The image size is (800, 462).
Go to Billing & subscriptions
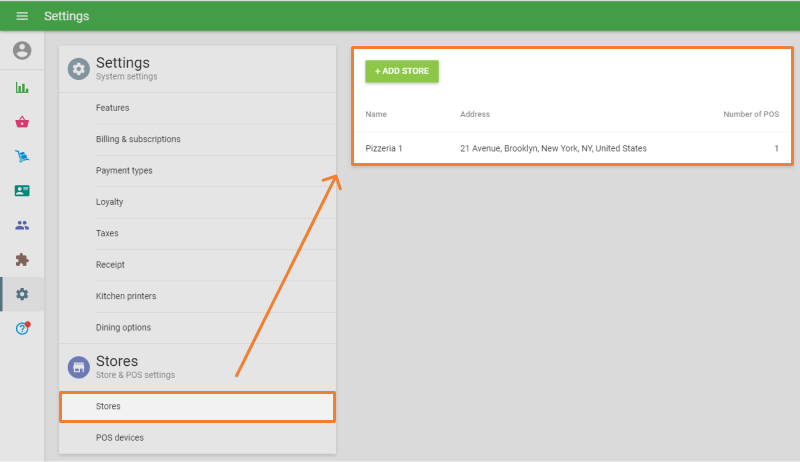pyautogui.click(x=138, y=139)
